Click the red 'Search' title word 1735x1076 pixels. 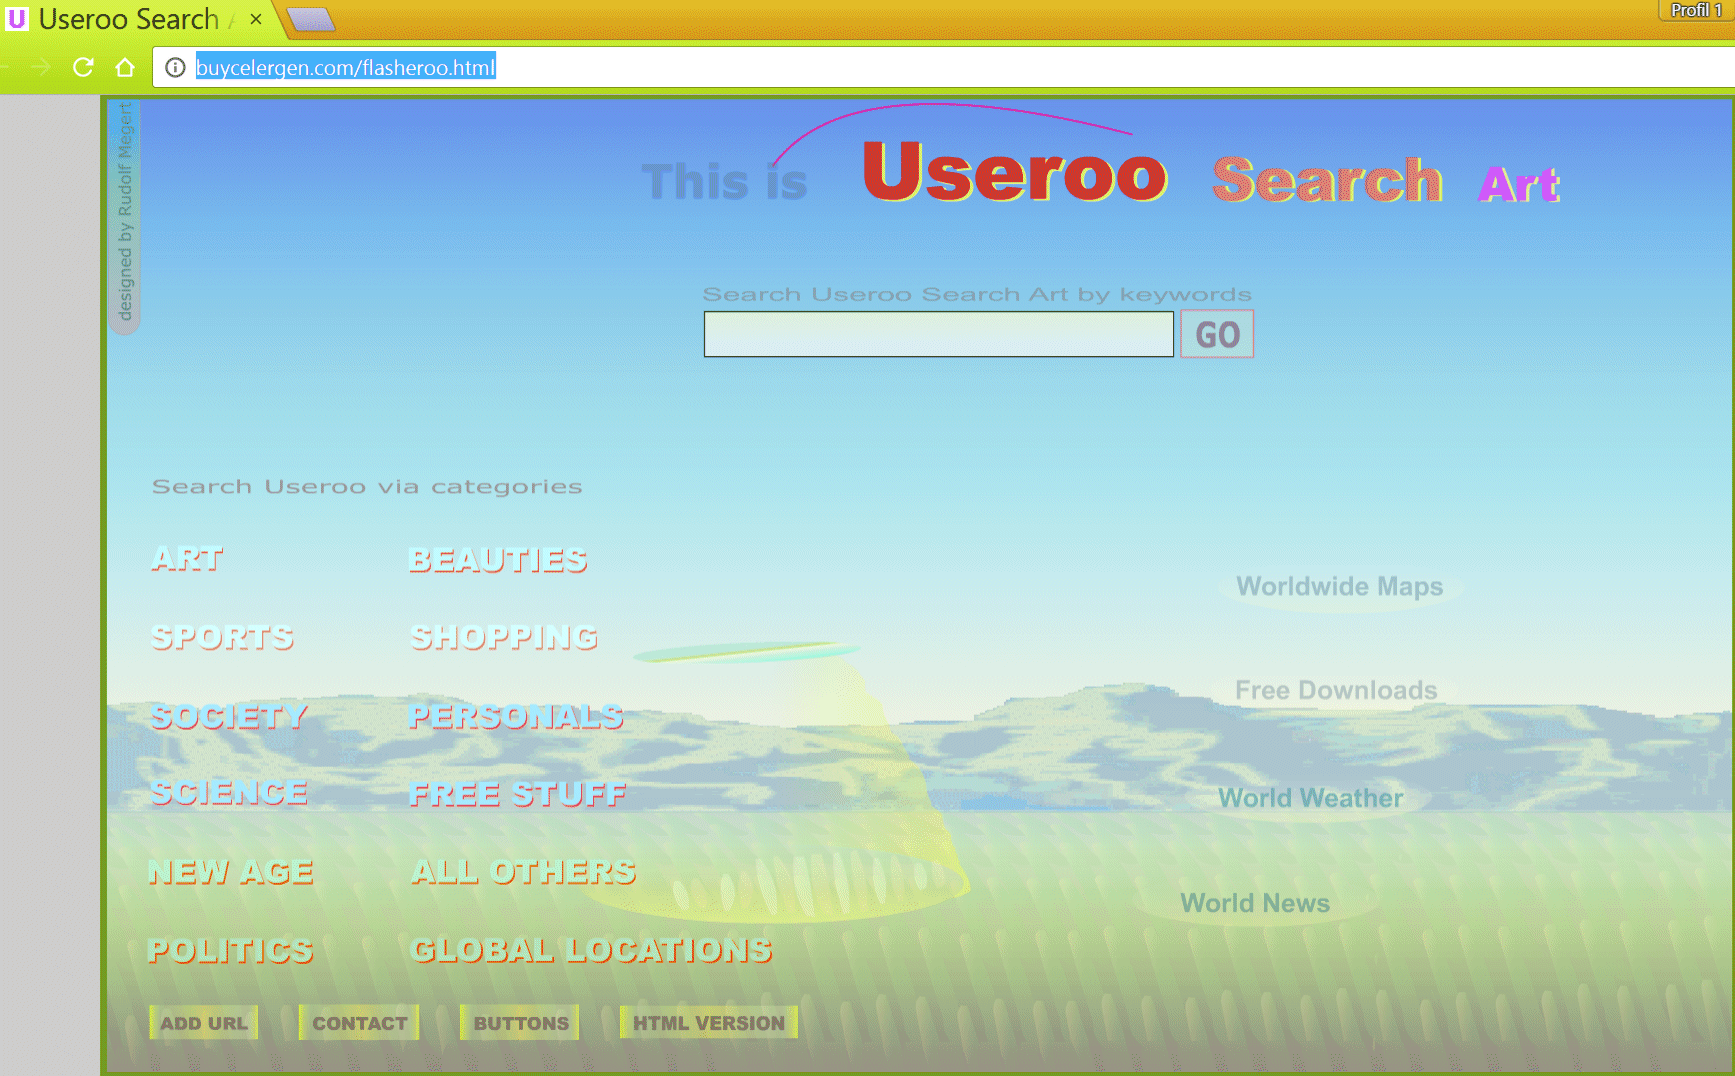point(1327,180)
